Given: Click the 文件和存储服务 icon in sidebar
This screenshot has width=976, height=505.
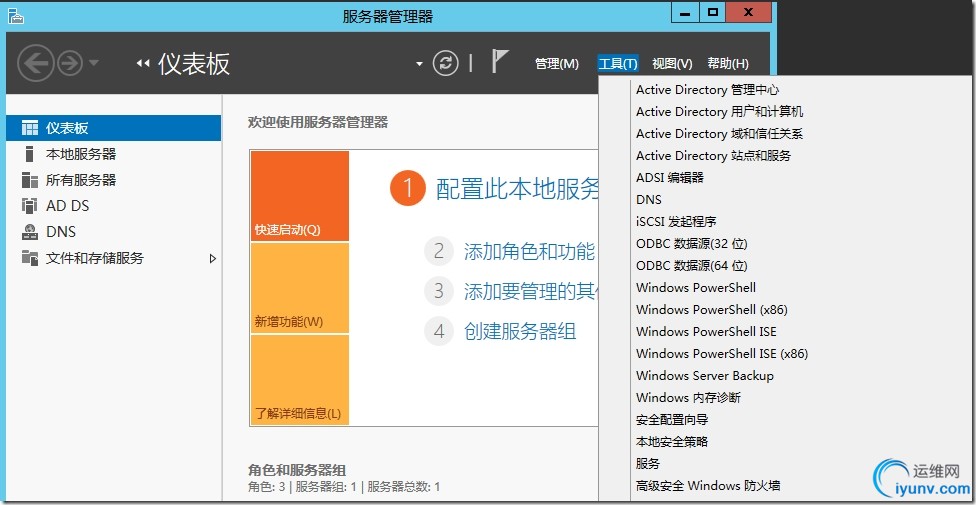Looking at the screenshot, I should (29, 258).
